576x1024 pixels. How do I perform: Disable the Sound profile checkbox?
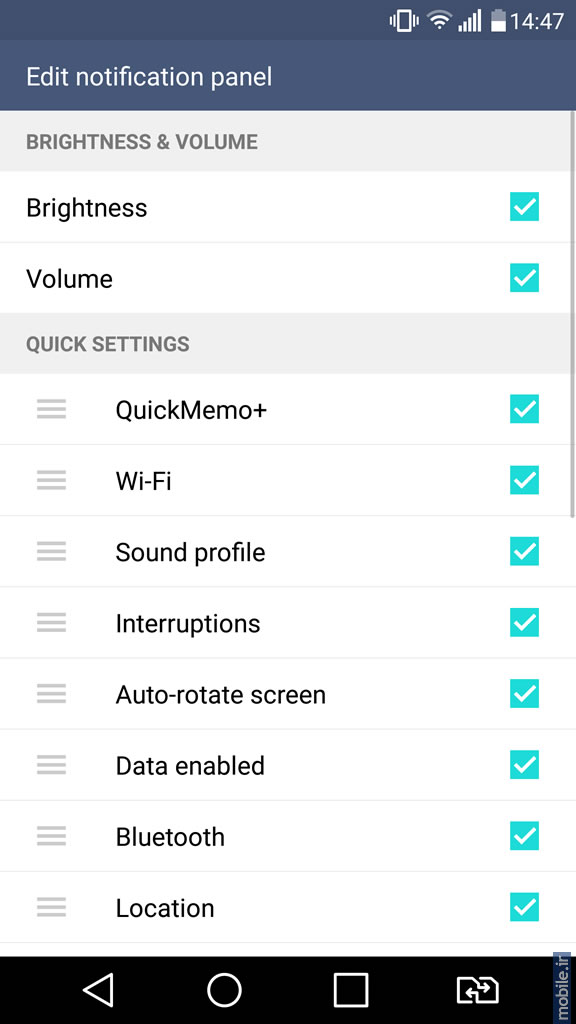(x=524, y=552)
